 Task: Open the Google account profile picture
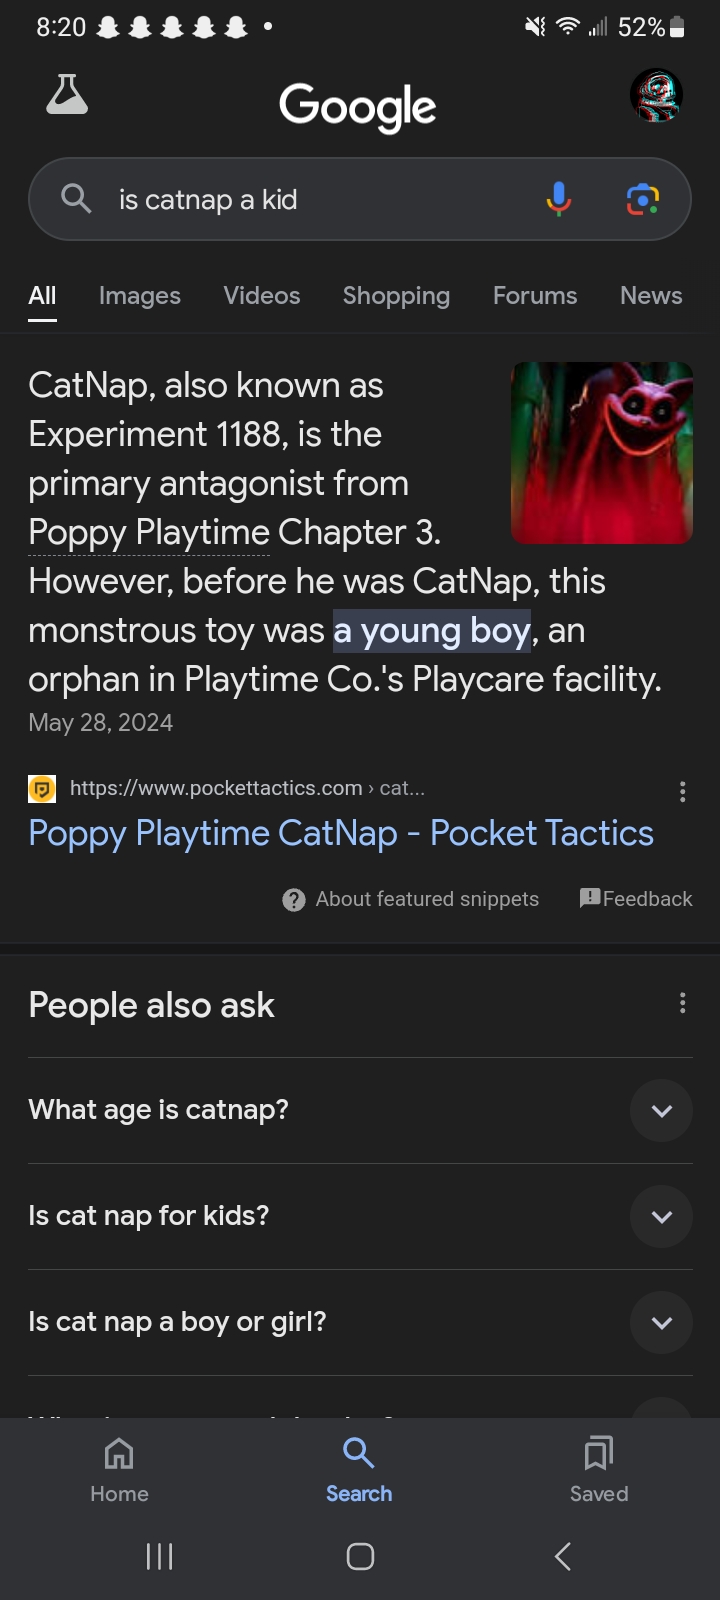pos(655,96)
